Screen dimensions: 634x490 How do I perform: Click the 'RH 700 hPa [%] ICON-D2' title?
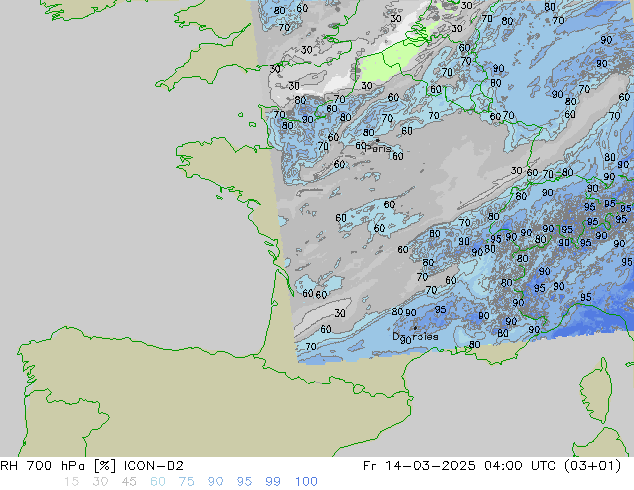point(92,466)
